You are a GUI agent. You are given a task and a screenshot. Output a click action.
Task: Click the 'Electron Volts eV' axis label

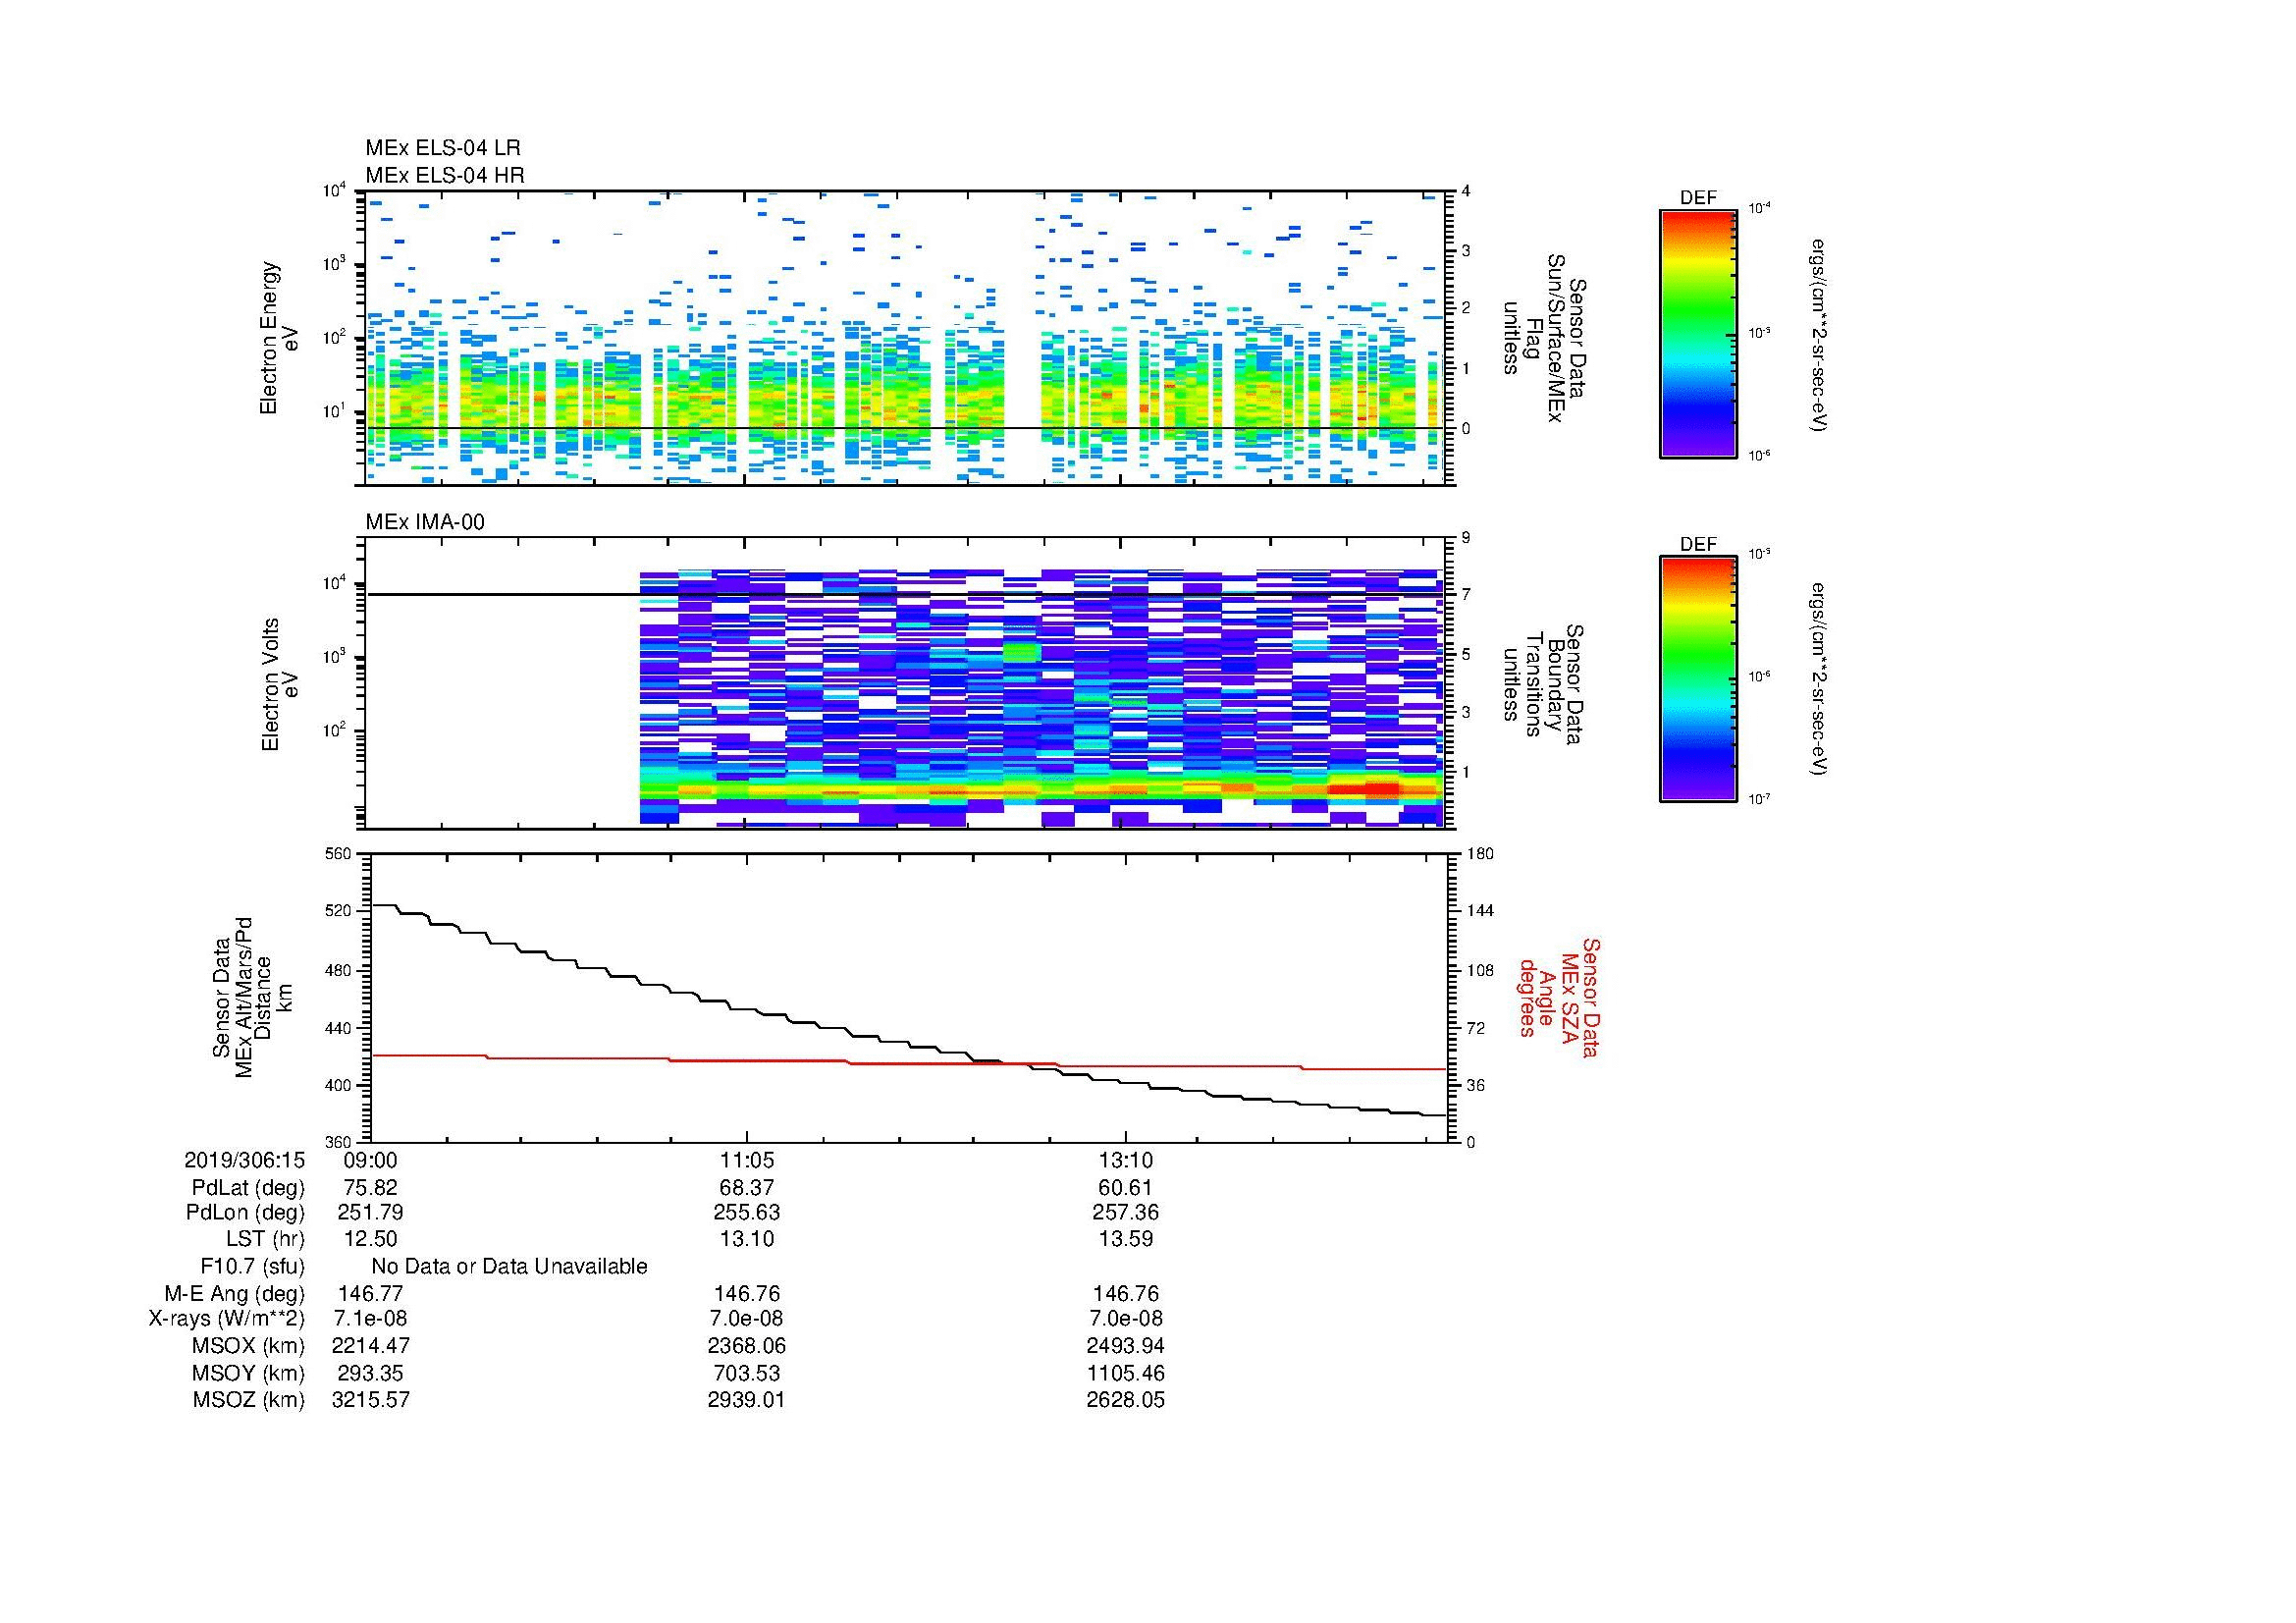[x=279, y=684]
